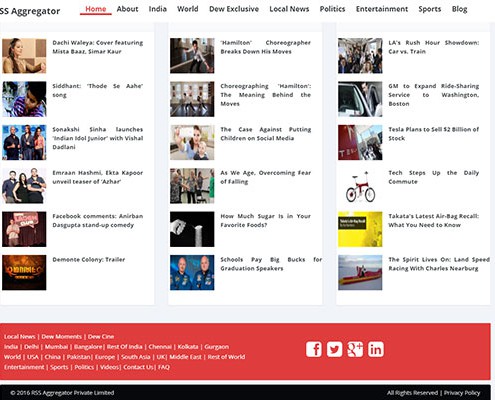Click the Middle East footer link
Screen dimensions: 495x400
pyautogui.click(x=185, y=357)
